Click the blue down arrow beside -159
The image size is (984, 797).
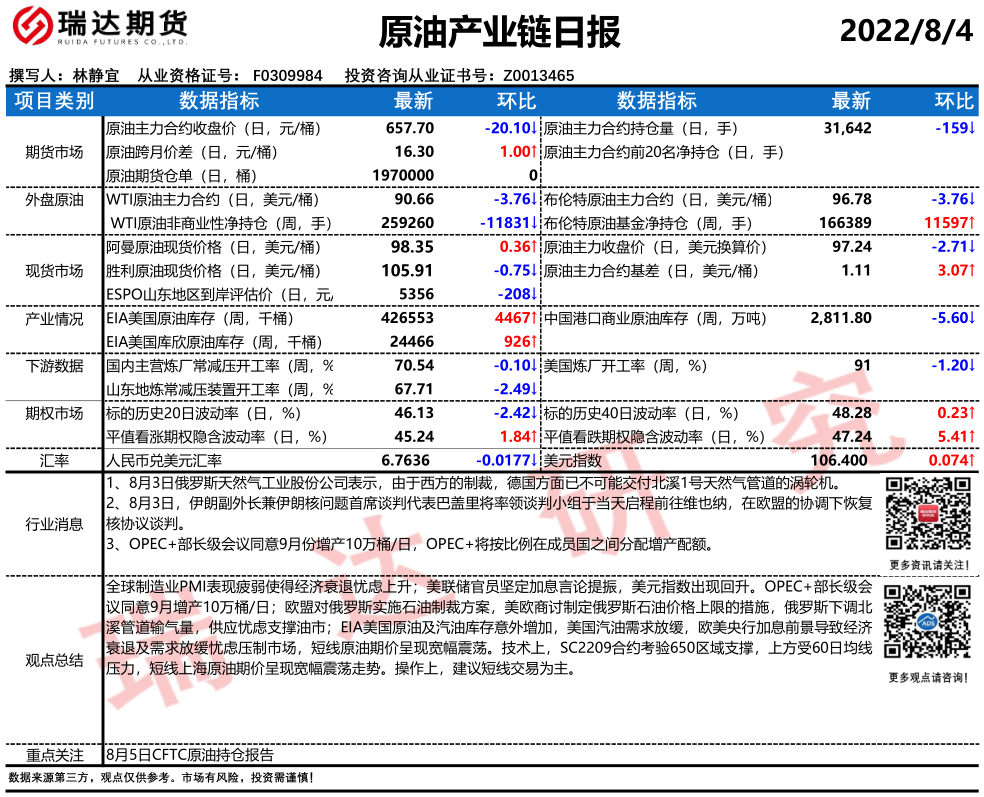point(971,129)
